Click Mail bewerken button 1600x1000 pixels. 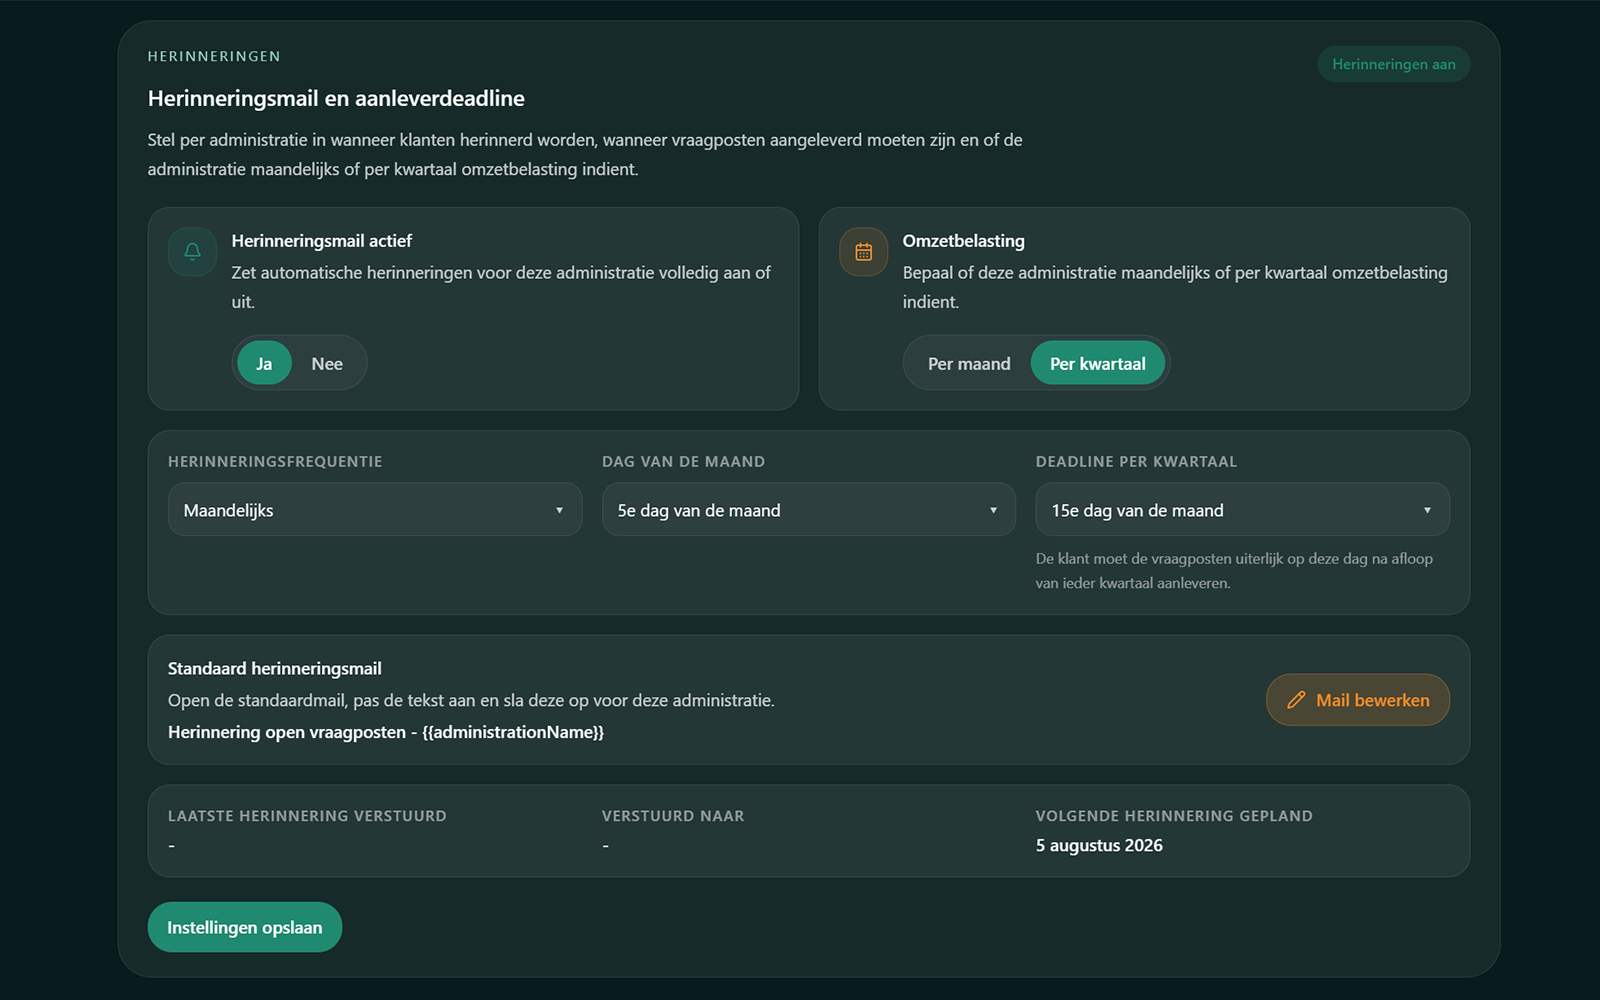[x=1358, y=700]
